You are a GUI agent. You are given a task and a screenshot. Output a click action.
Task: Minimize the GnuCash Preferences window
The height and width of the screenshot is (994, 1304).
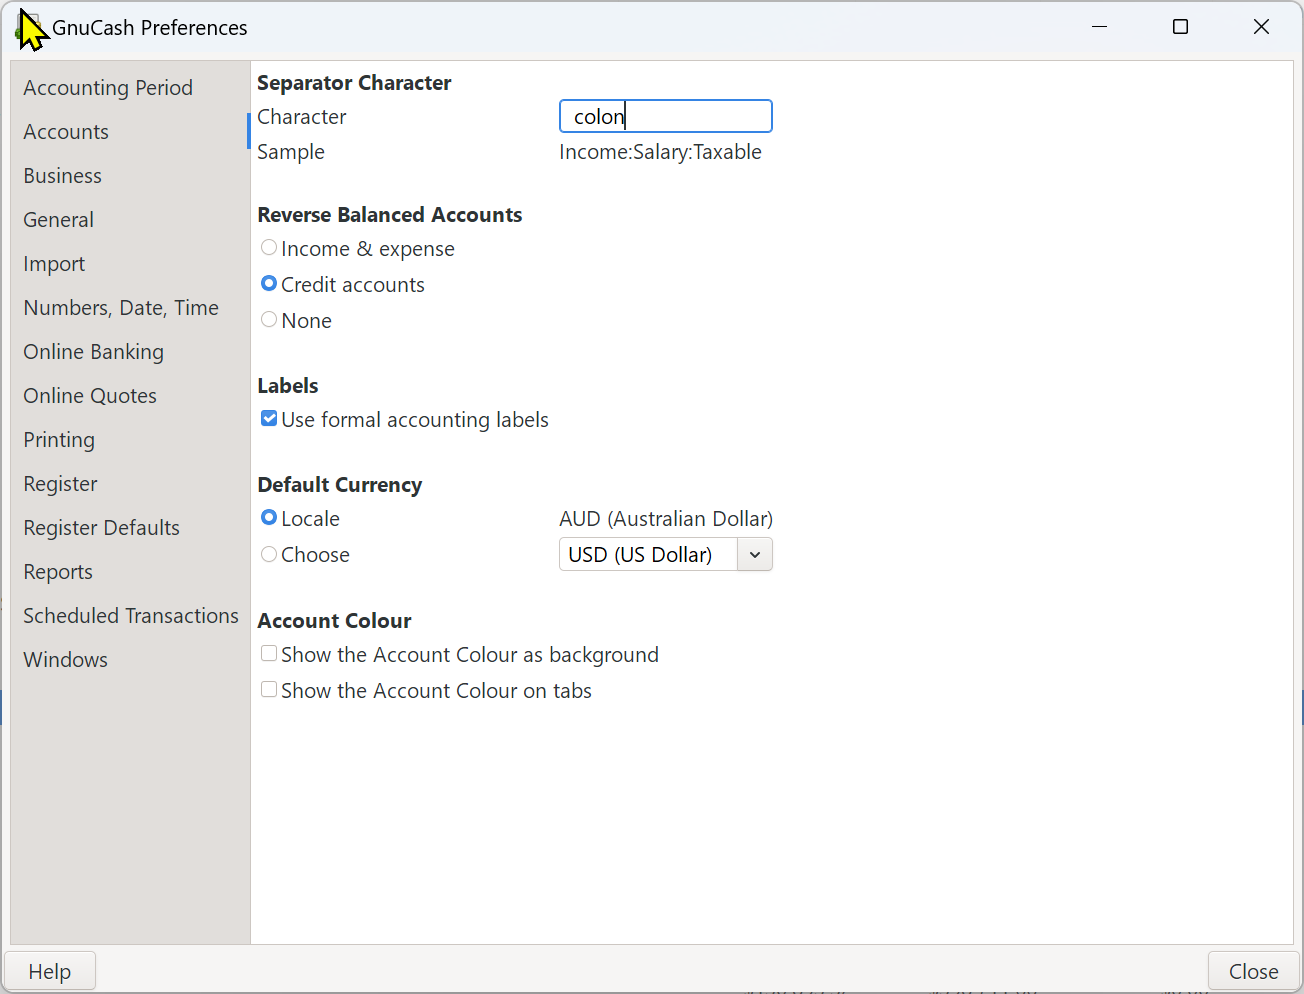(1099, 27)
